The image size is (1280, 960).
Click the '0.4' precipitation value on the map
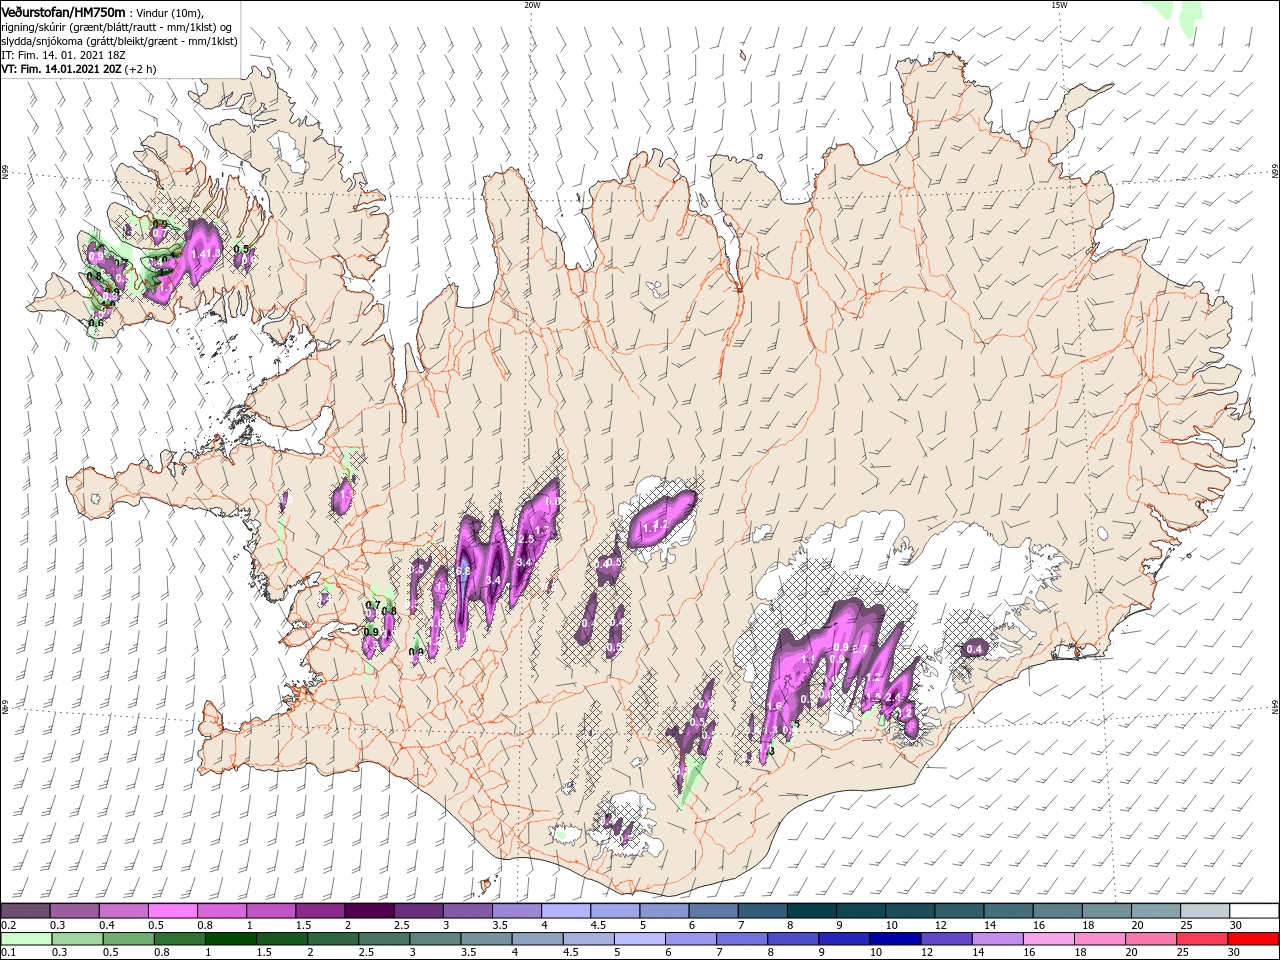click(974, 650)
